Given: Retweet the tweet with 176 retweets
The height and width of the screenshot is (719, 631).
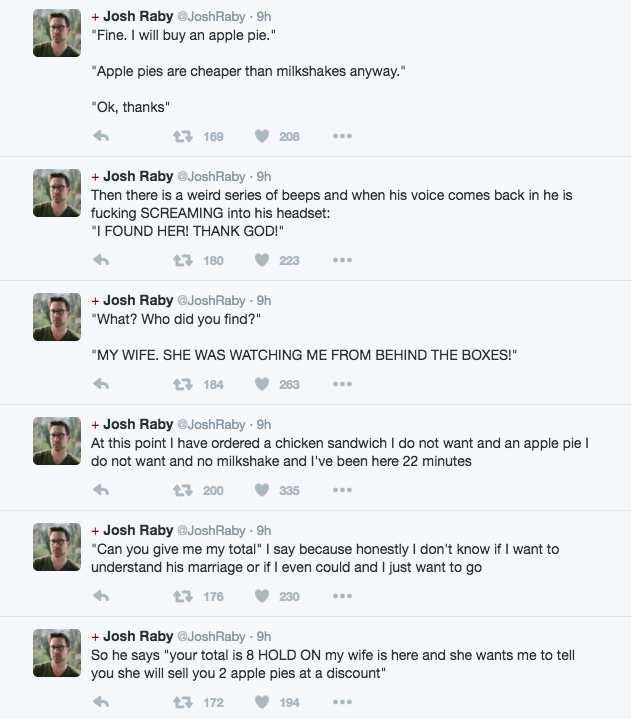Looking at the screenshot, I should [183, 596].
